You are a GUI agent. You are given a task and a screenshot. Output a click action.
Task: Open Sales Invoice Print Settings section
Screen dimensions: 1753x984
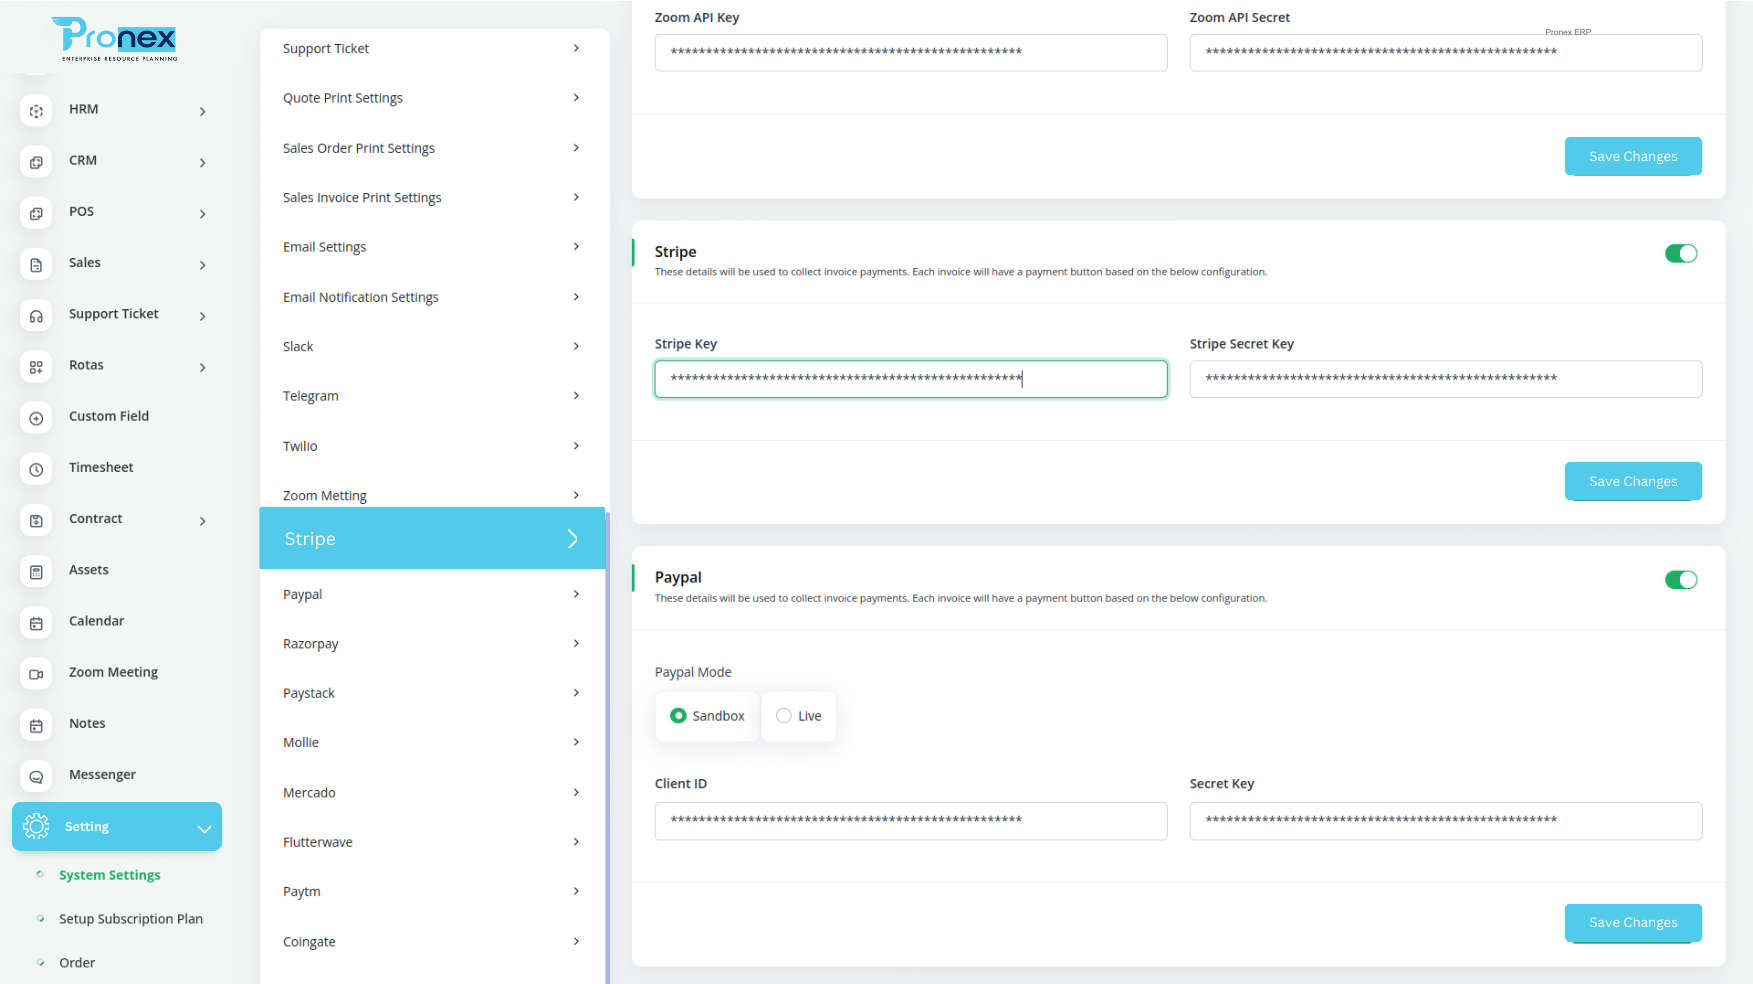pos(432,197)
